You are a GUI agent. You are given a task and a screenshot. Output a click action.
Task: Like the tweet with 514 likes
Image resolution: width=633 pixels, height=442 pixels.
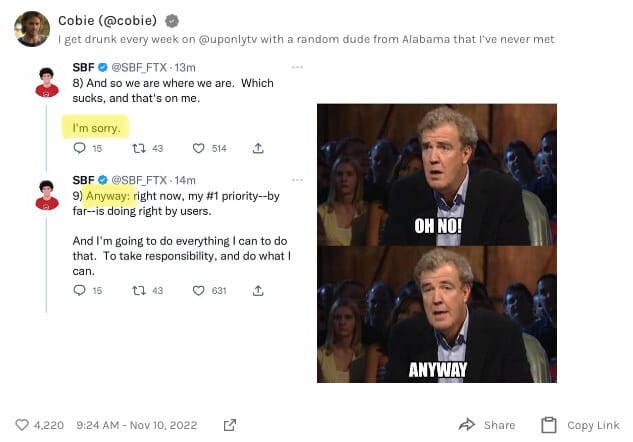[198, 148]
